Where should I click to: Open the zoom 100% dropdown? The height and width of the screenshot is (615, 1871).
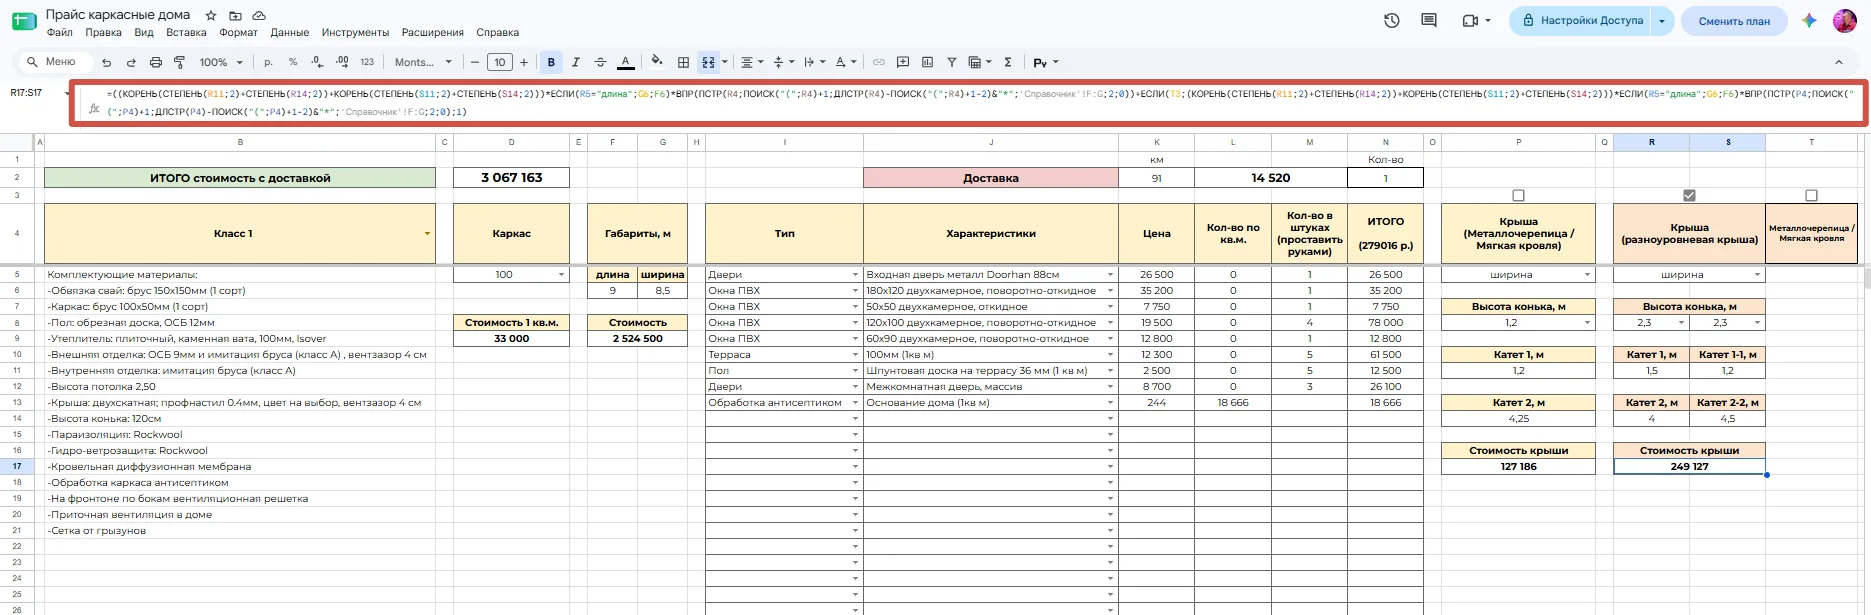[x=221, y=62]
